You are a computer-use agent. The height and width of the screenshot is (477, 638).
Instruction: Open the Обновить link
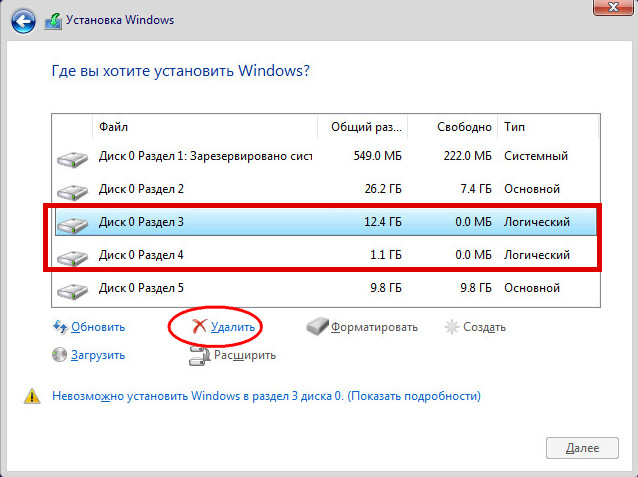[x=98, y=327]
